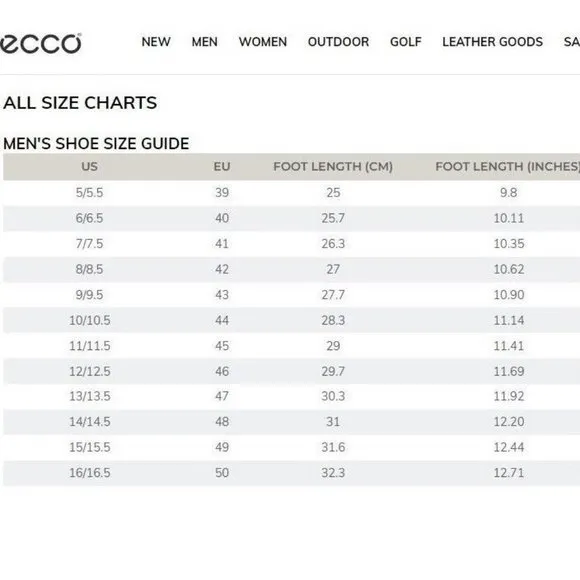The image size is (580, 580).
Task: Click the 28.3 cm foot length cell
Action: pyautogui.click(x=333, y=320)
